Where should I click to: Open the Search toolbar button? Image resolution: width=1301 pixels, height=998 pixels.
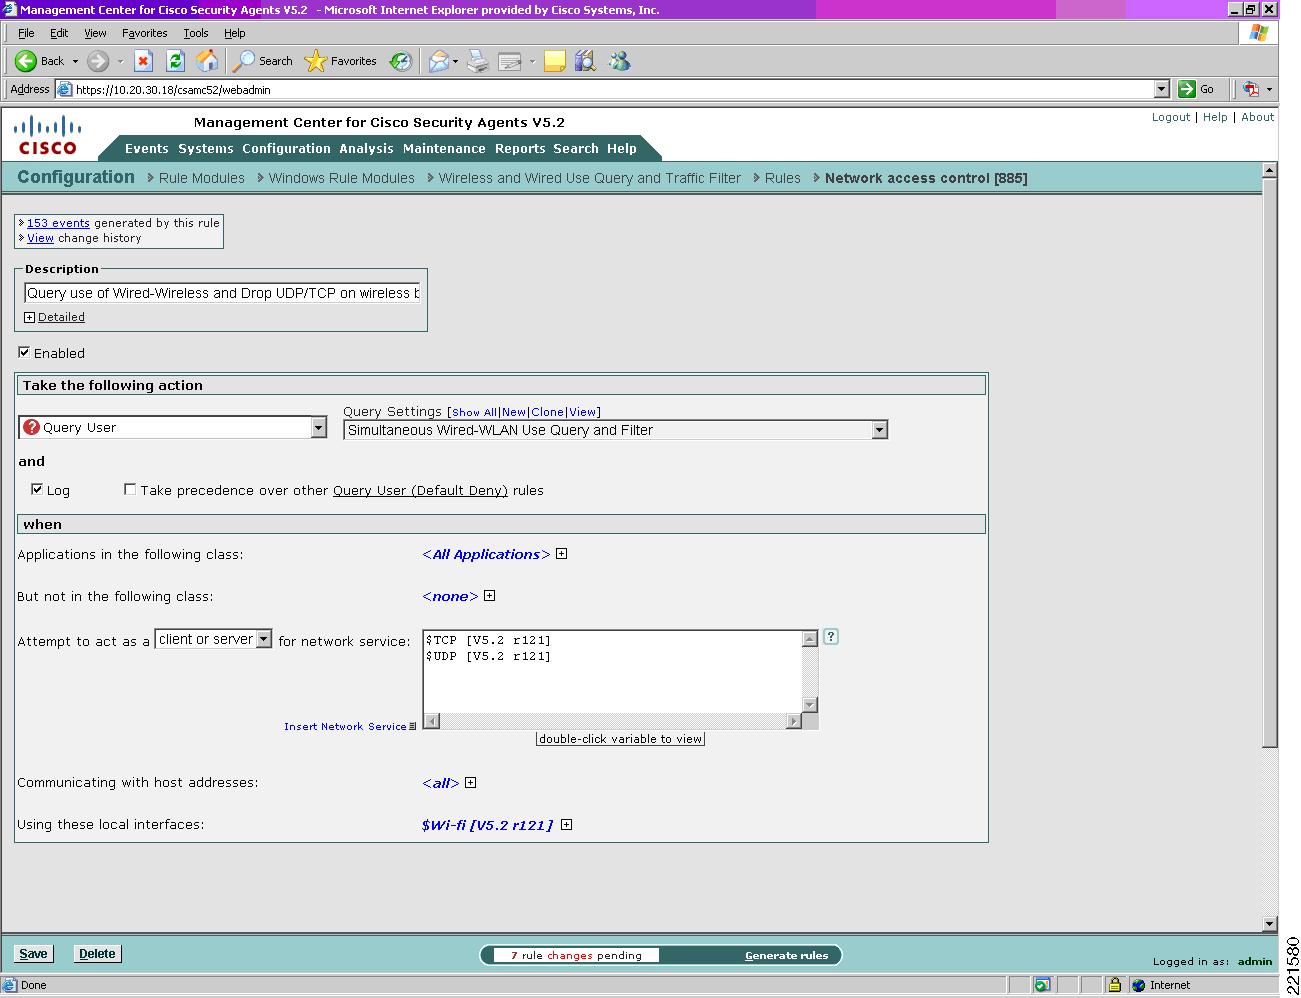(263, 62)
